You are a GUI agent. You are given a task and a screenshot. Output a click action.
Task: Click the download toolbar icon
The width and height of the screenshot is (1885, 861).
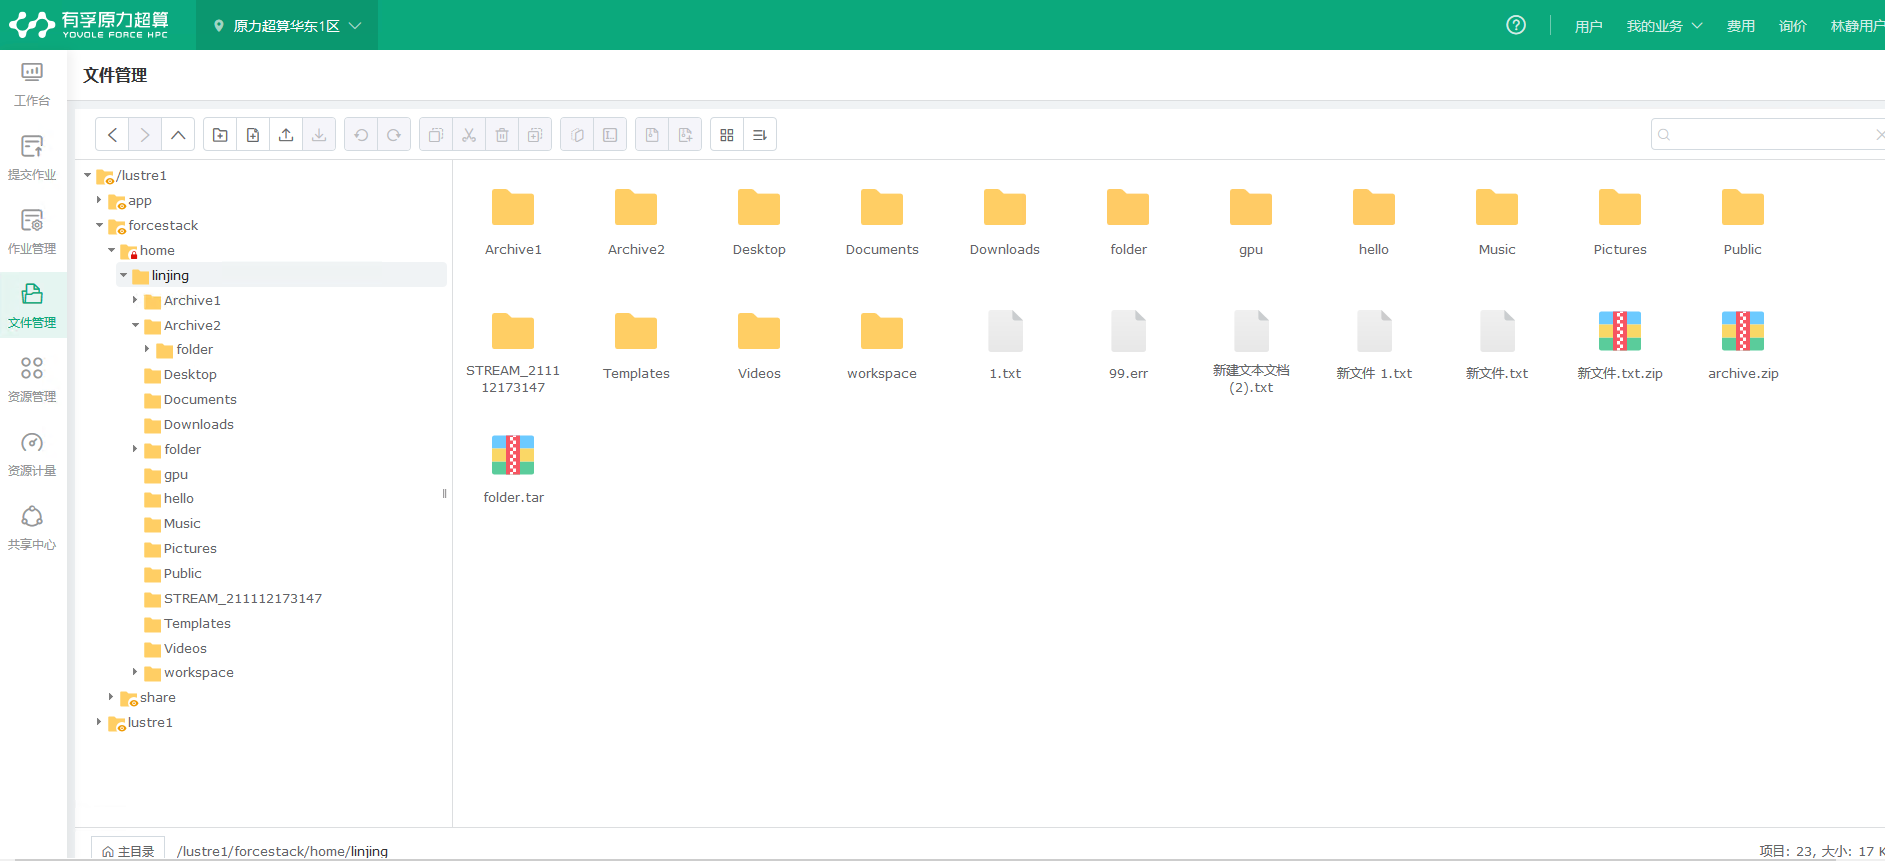pyautogui.click(x=319, y=135)
